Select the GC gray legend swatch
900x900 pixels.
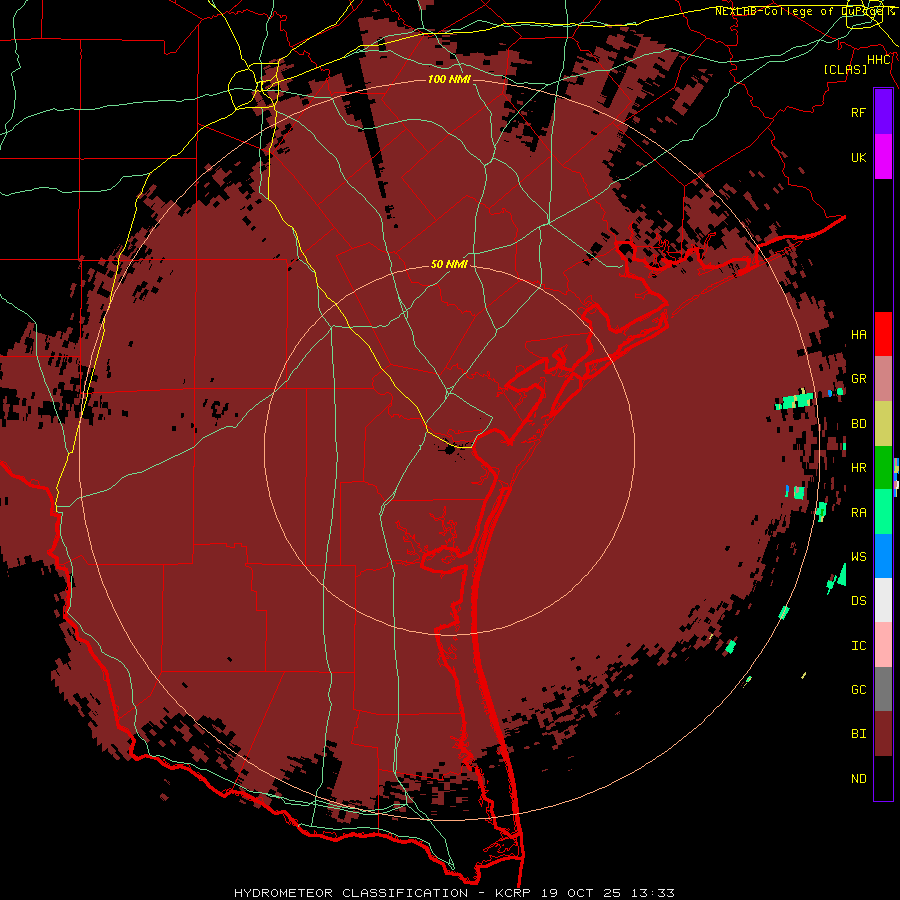click(x=883, y=689)
